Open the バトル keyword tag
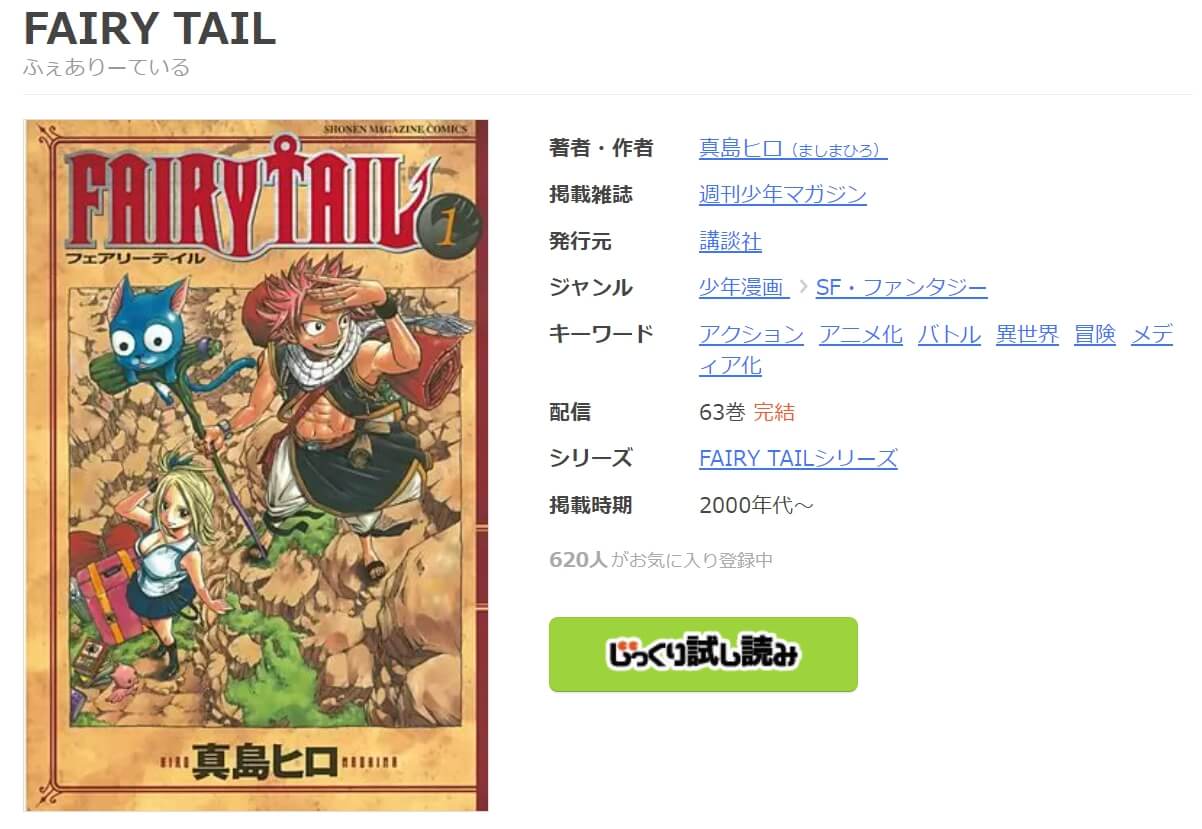Image resolution: width=1202 pixels, height=829 pixels. pos(949,335)
